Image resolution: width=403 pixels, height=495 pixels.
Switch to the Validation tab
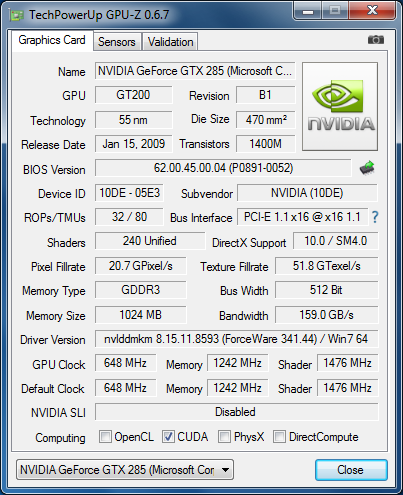(170, 42)
